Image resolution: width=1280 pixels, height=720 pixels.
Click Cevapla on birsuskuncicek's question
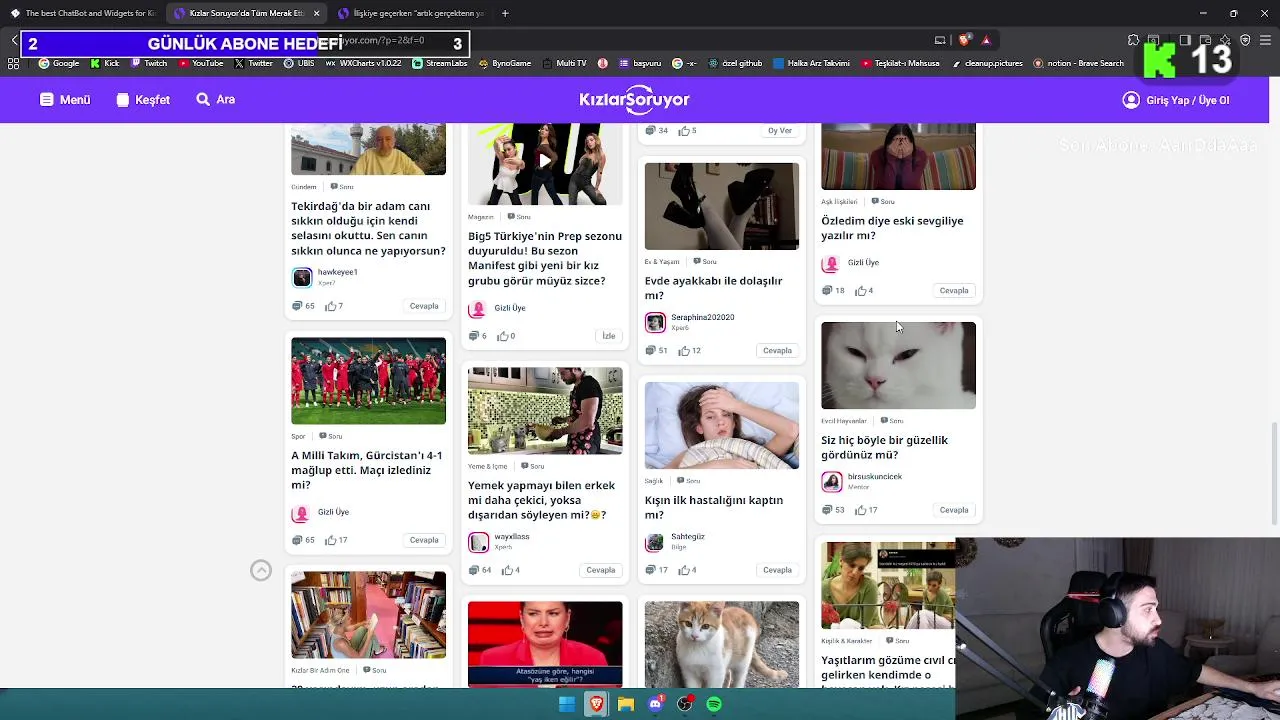(x=954, y=510)
